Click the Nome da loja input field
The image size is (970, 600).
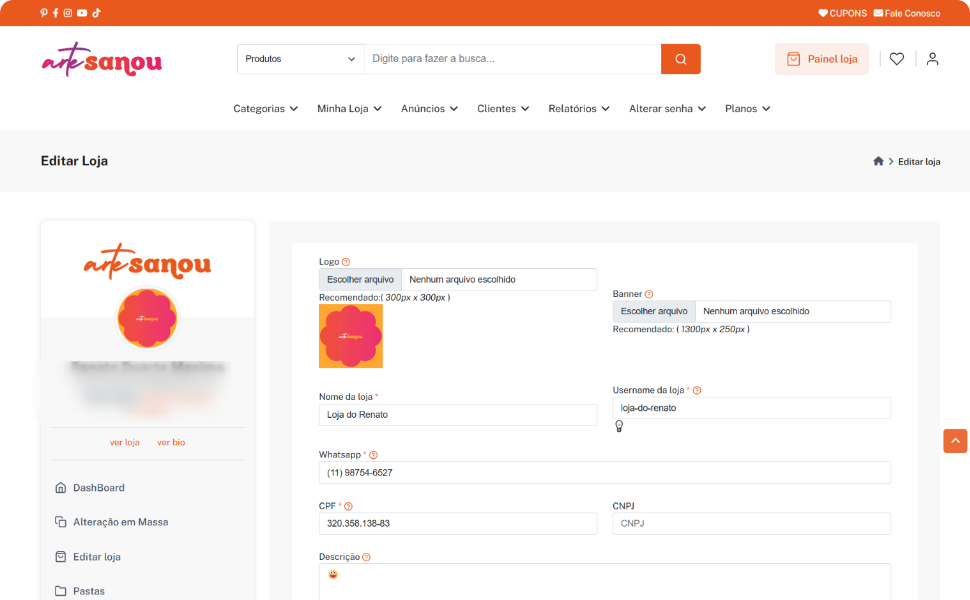(x=458, y=414)
